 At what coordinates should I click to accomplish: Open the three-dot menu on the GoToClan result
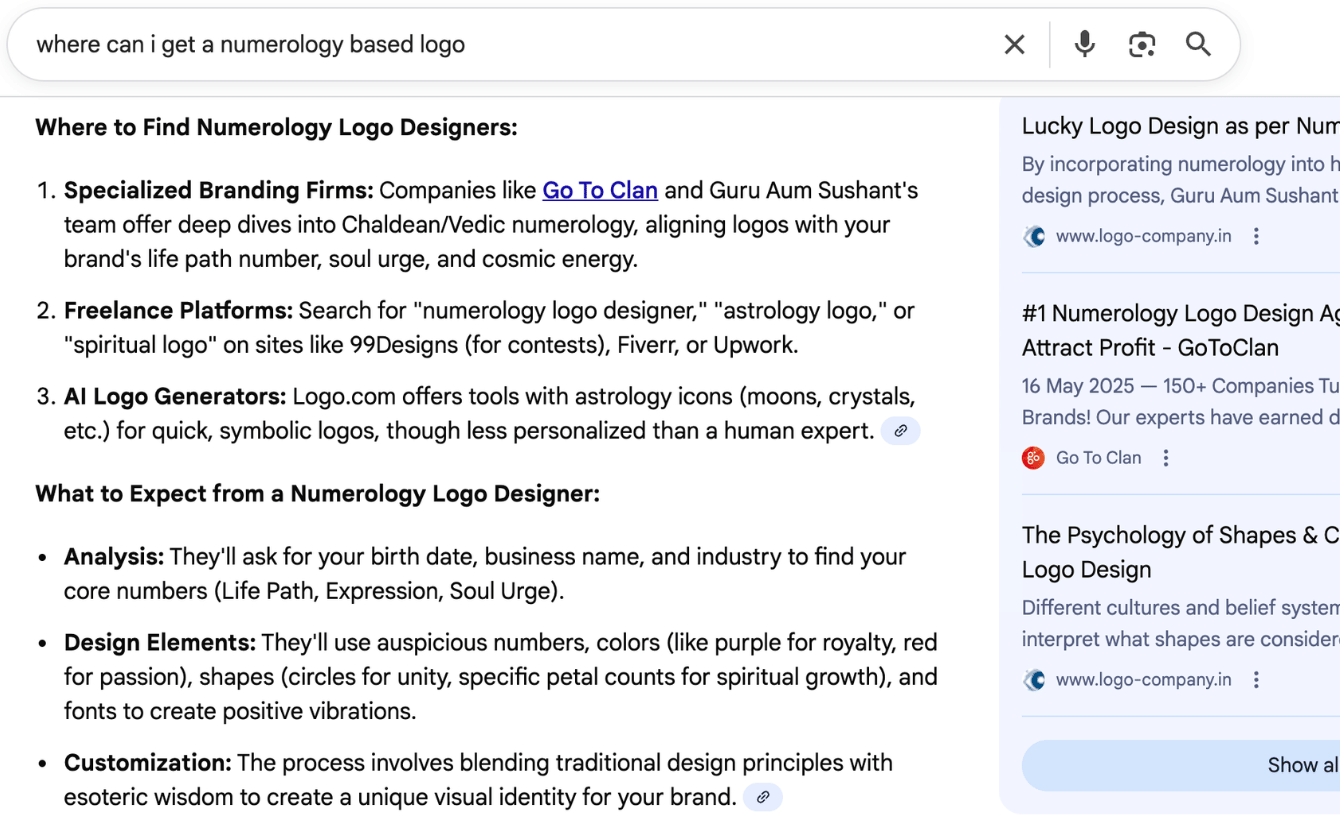click(x=1166, y=457)
